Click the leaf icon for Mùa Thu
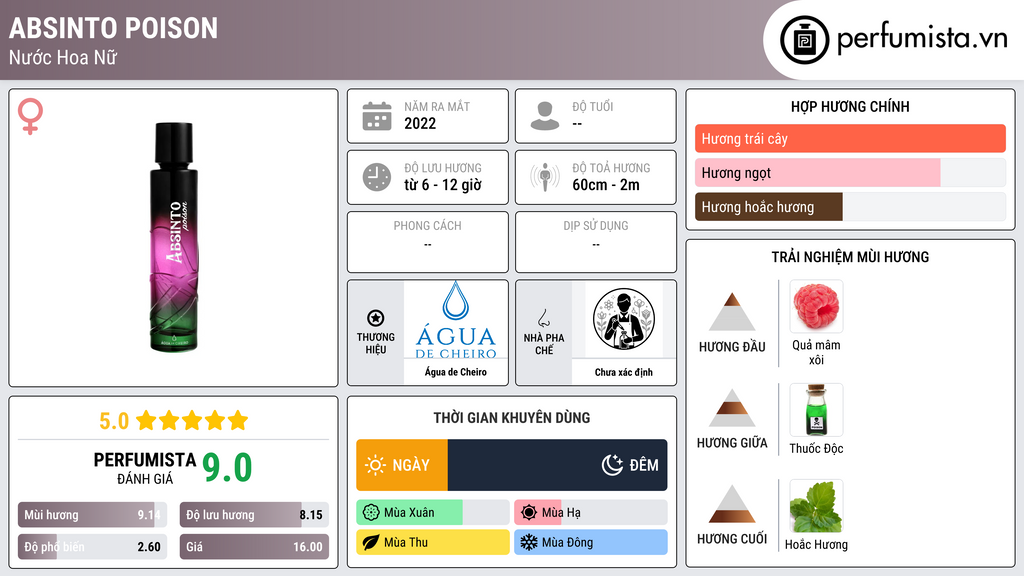Image resolution: width=1024 pixels, height=576 pixels. coord(371,542)
